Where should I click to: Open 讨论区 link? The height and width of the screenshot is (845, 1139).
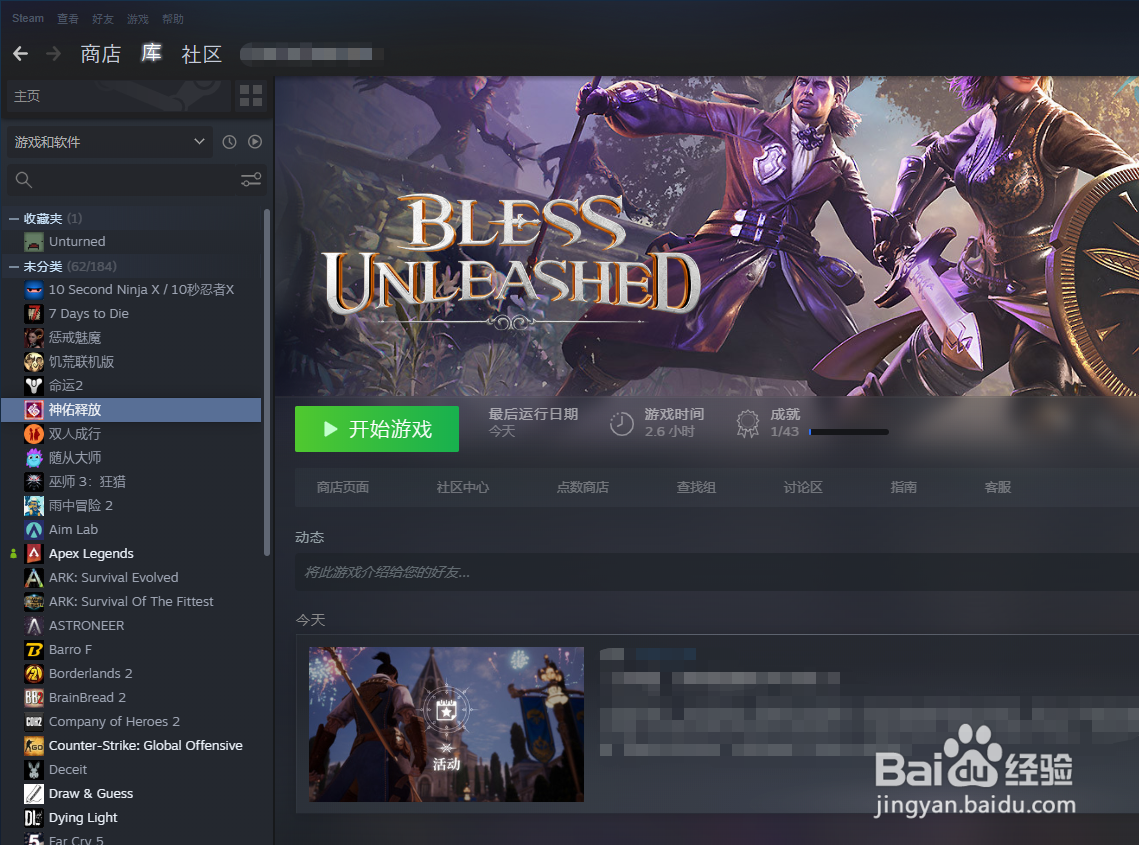point(803,488)
